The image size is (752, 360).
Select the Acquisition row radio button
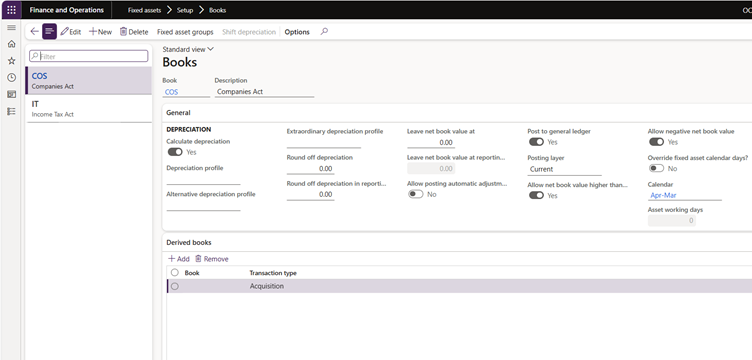point(175,286)
